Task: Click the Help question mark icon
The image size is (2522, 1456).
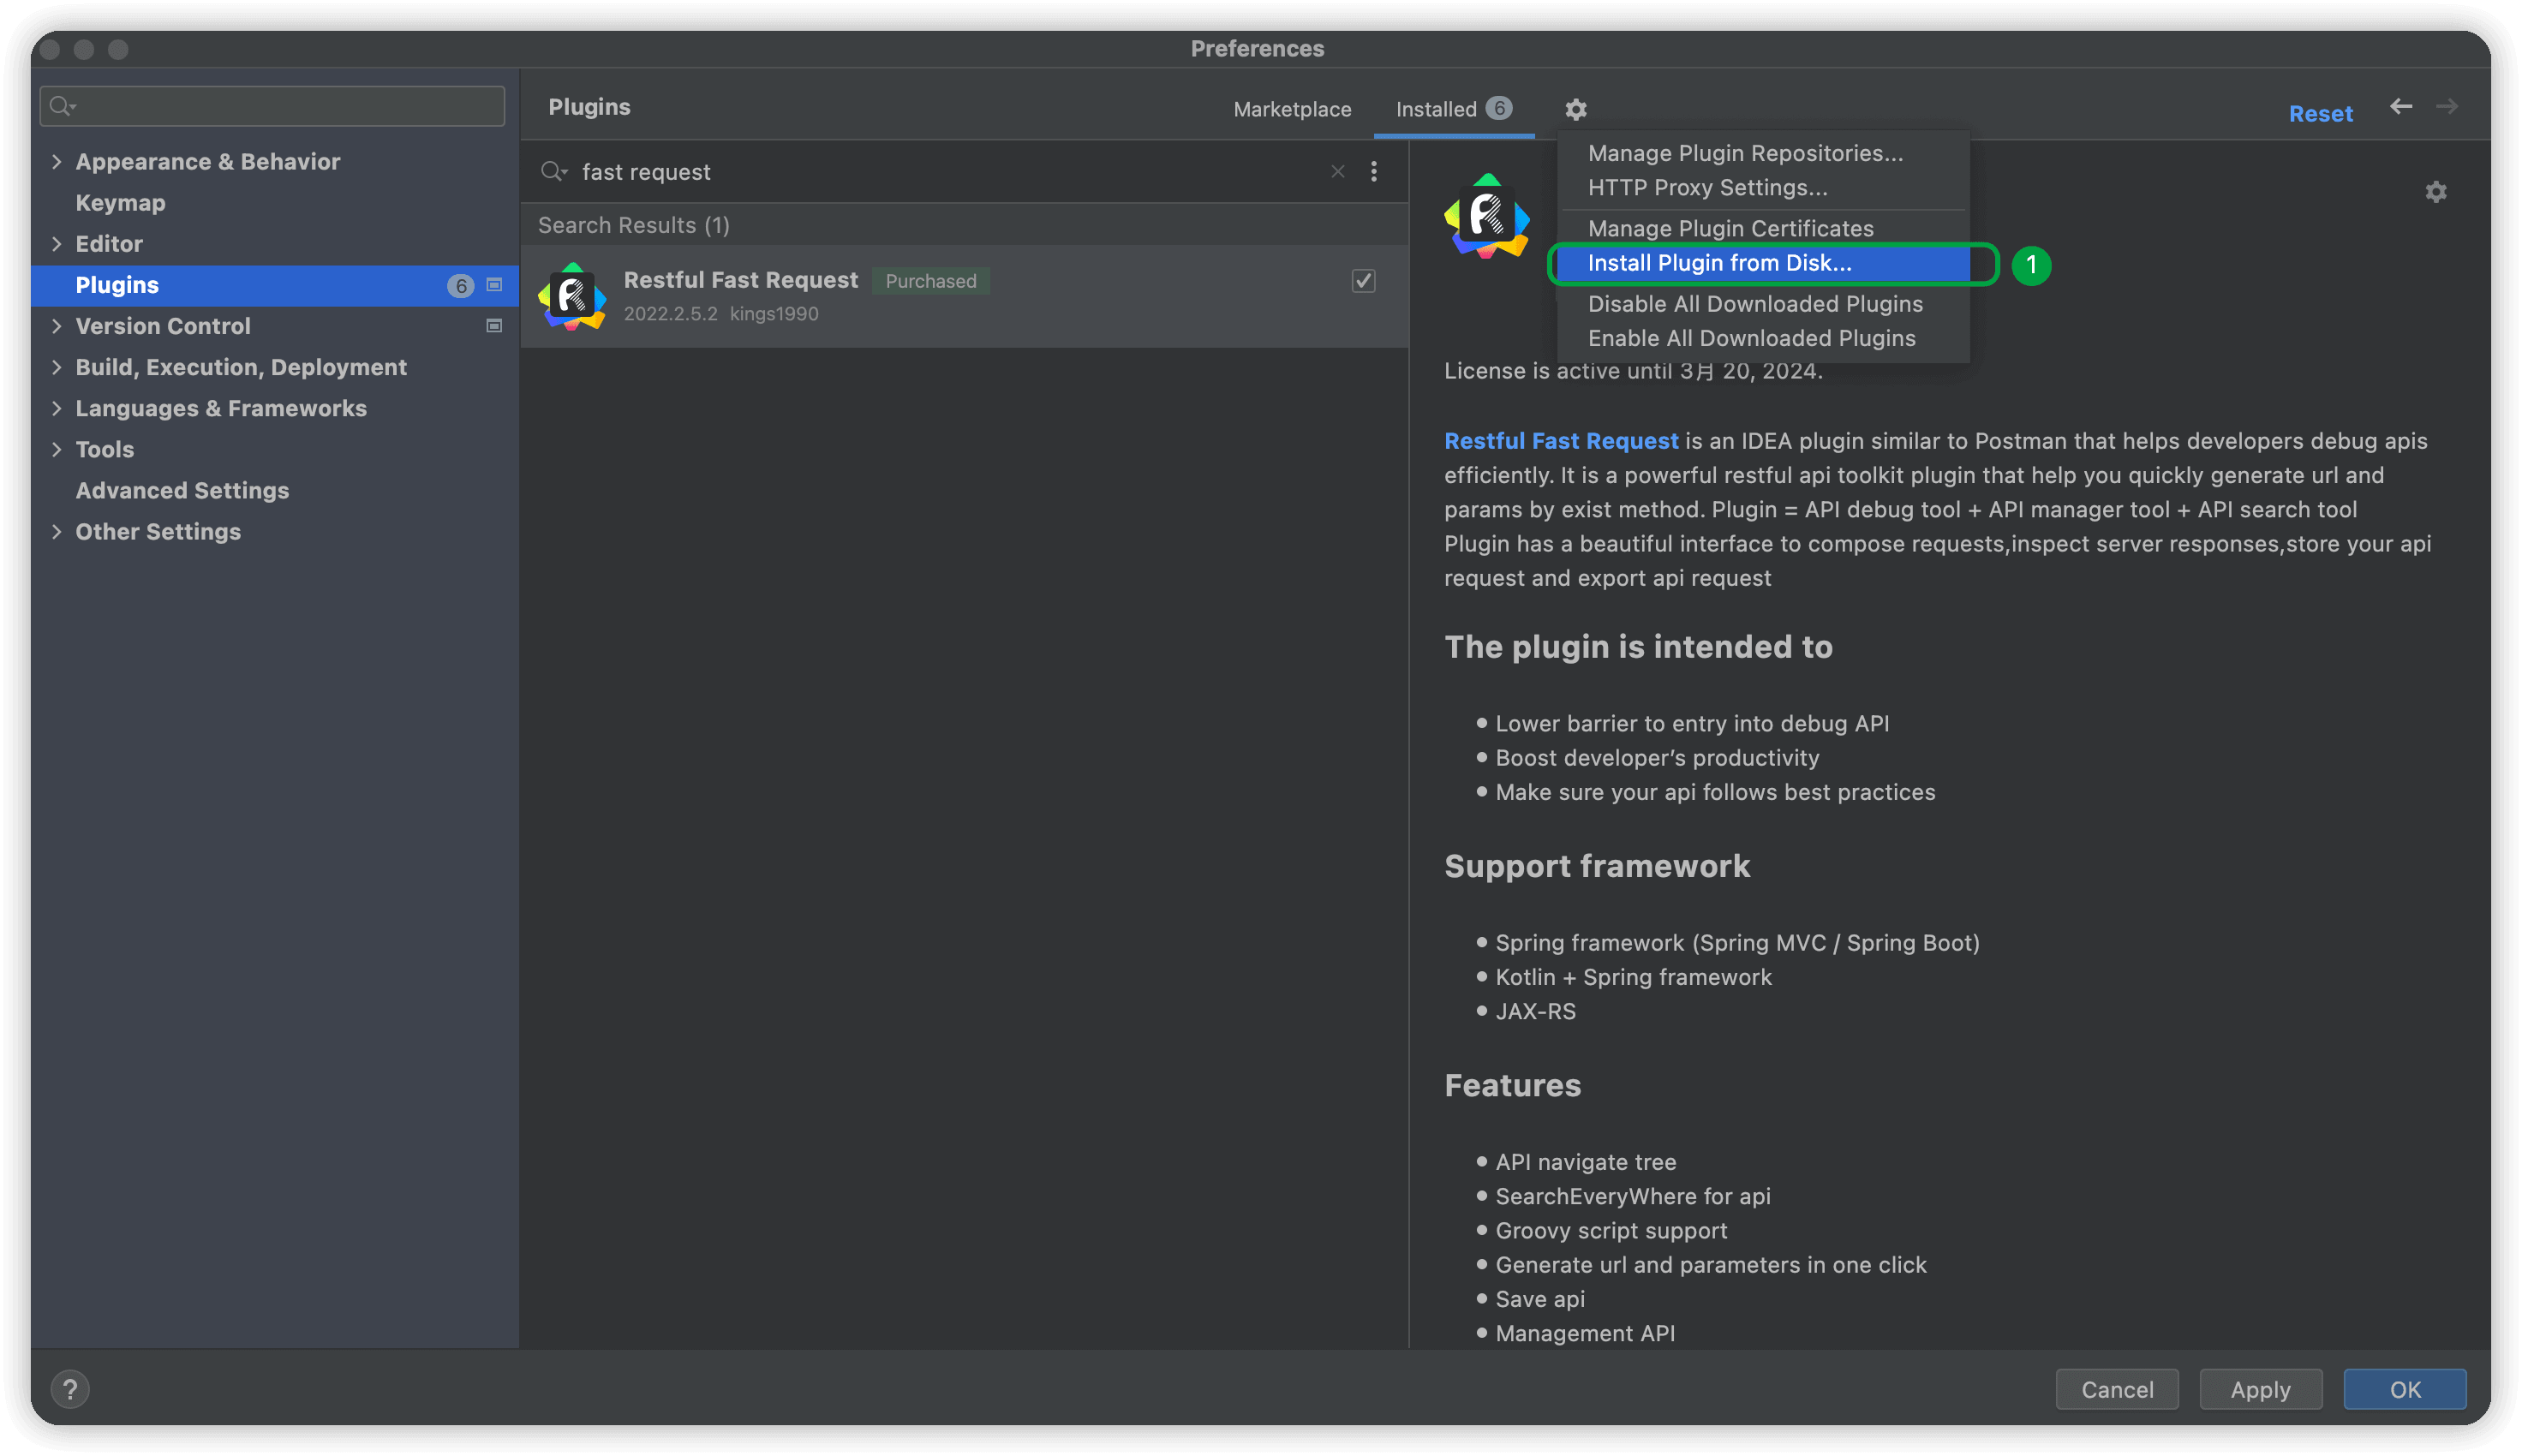Action: point(70,1389)
